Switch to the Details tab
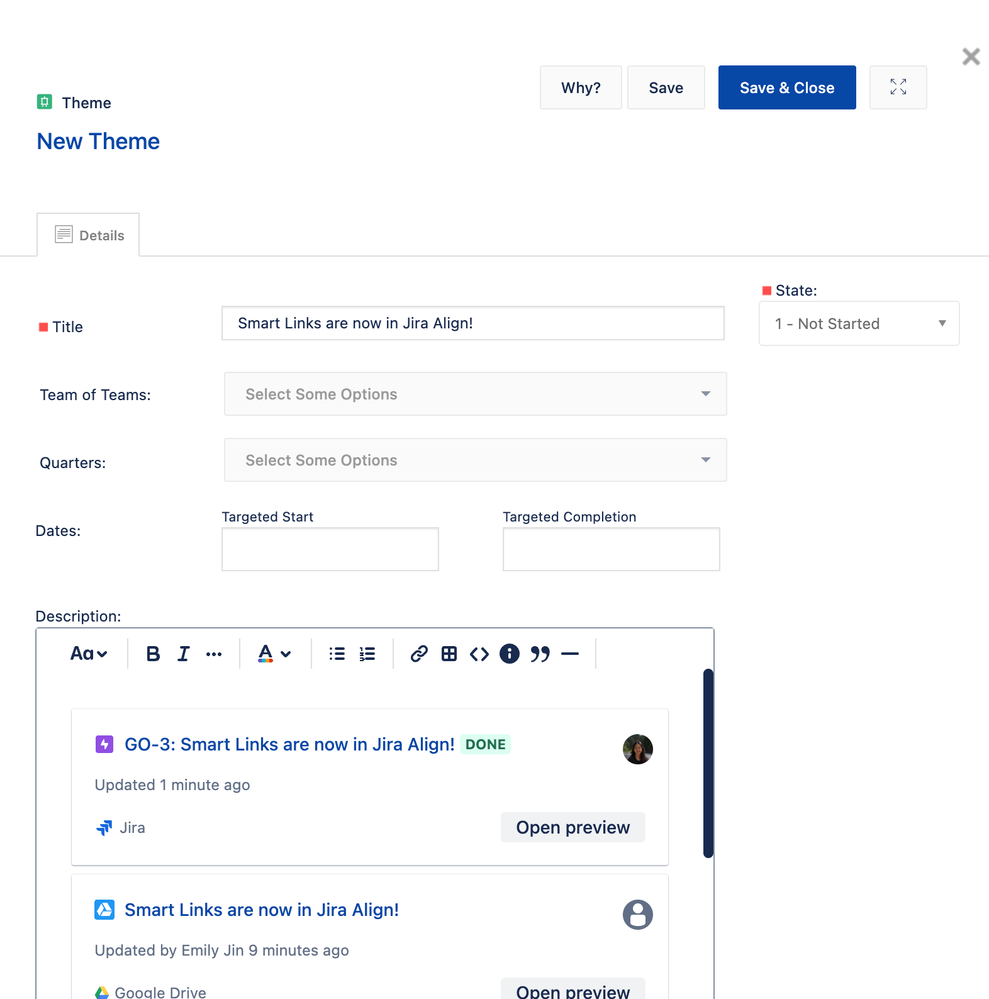The height and width of the screenshot is (999, 989). click(89, 235)
